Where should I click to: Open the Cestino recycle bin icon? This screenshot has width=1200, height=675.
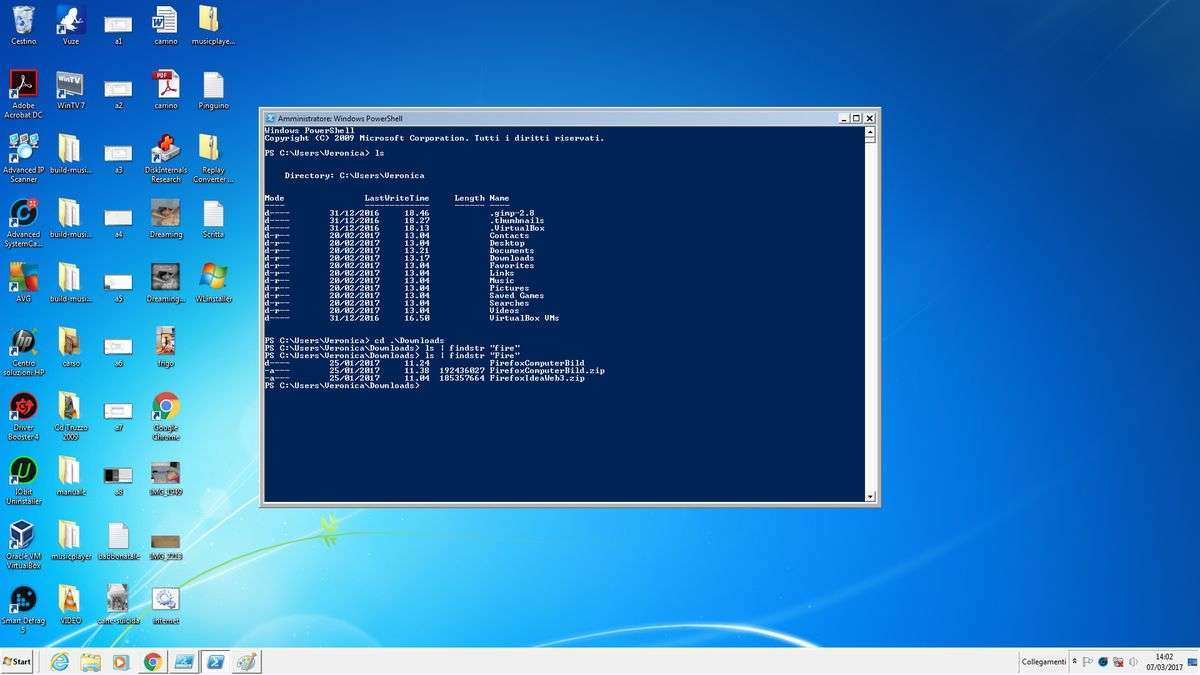(x=22, y=20)
